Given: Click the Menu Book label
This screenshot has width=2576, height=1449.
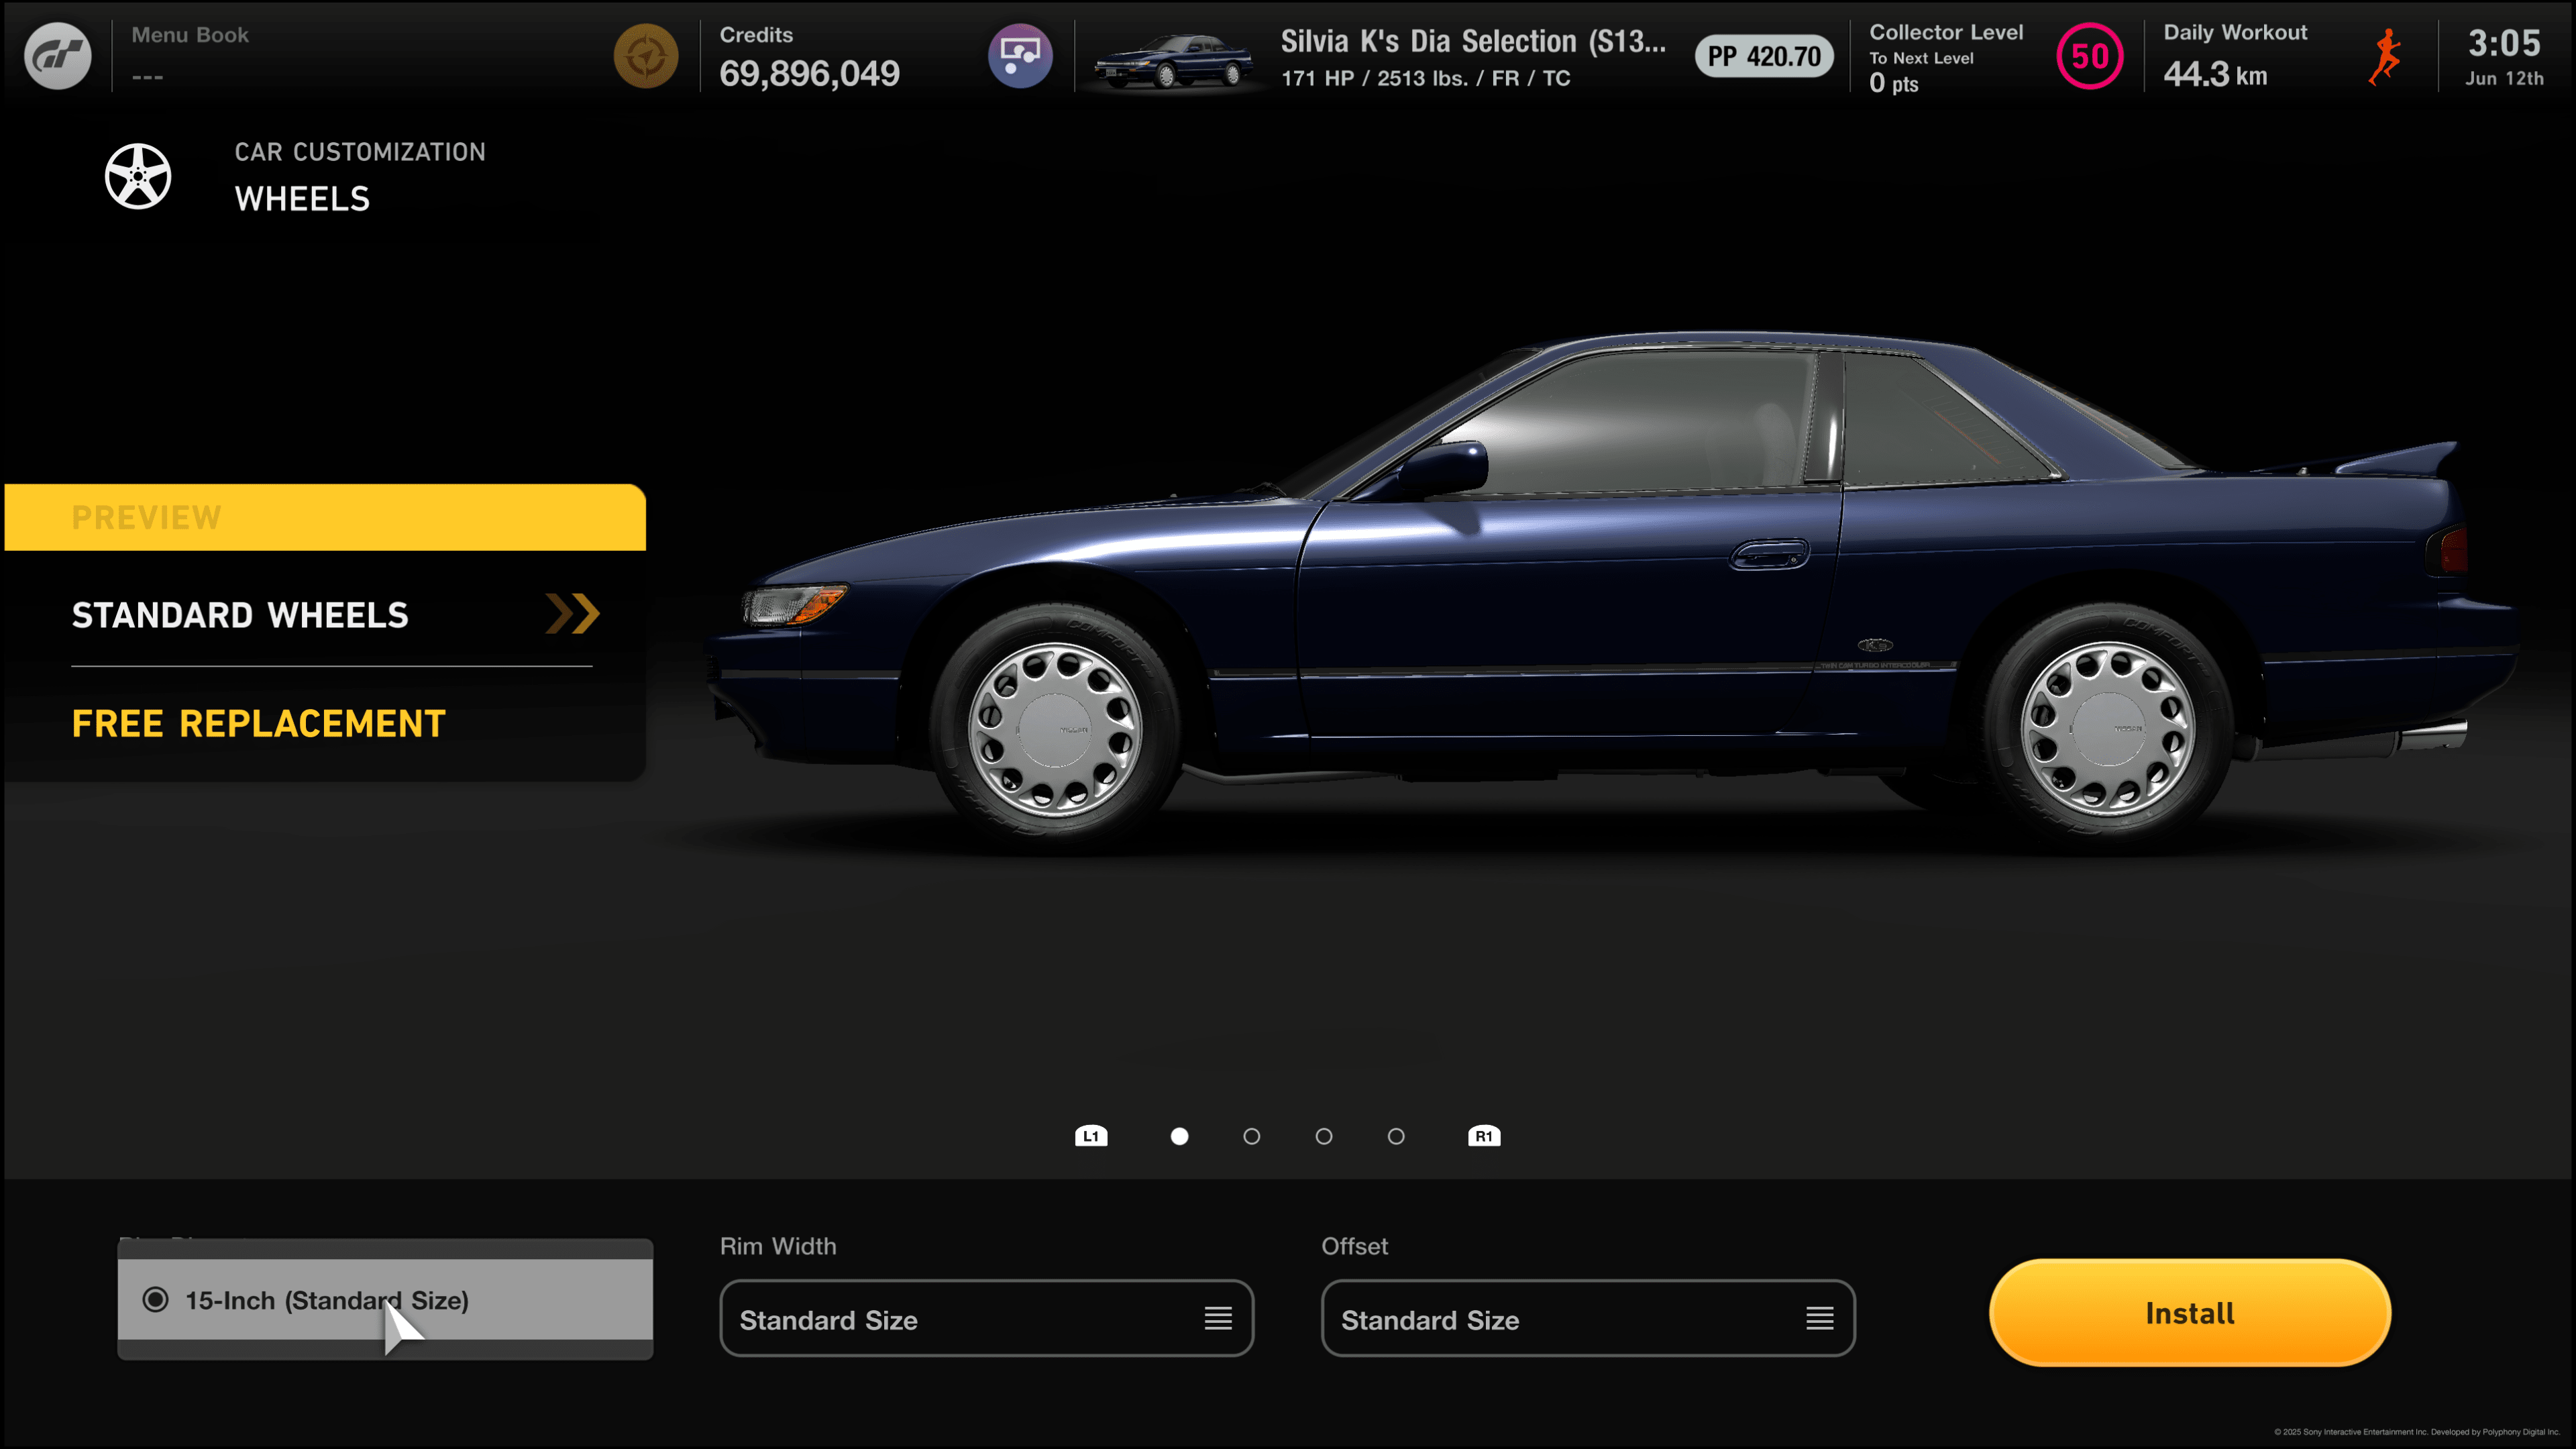Looking at the screenshot, I should (190, 35).
